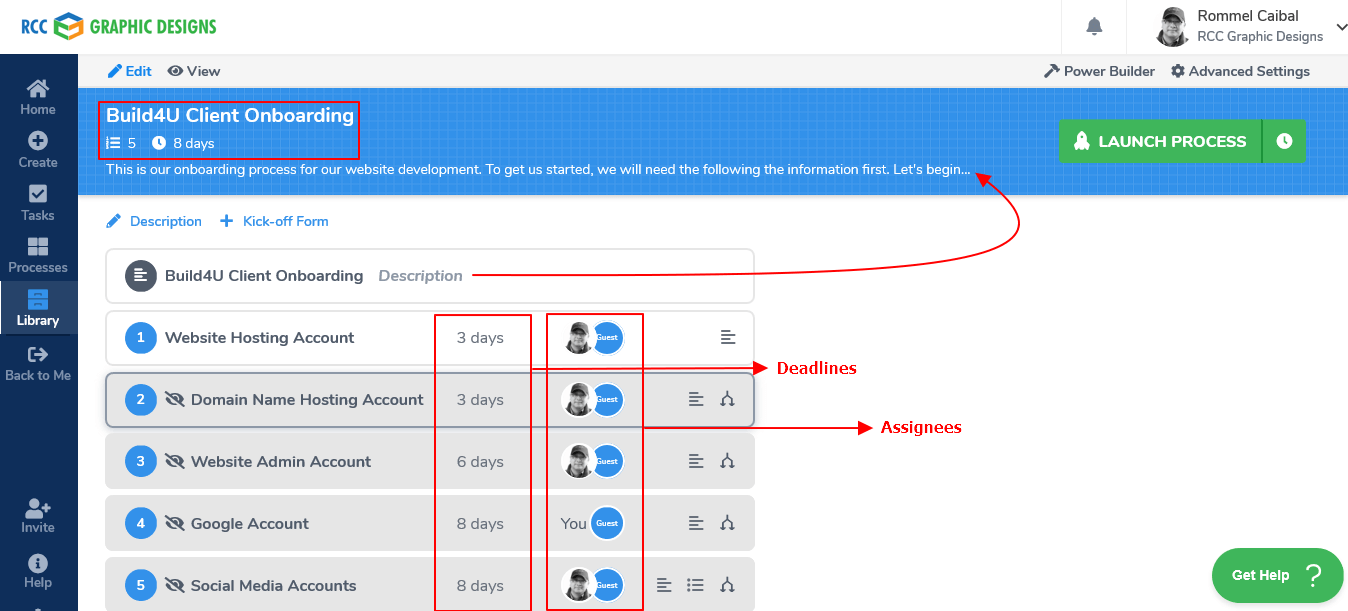Viewport: 1348px width, 611px height.
Task: Toggle hidden eye on Domain Name Hosting Account
Action: 175,400
